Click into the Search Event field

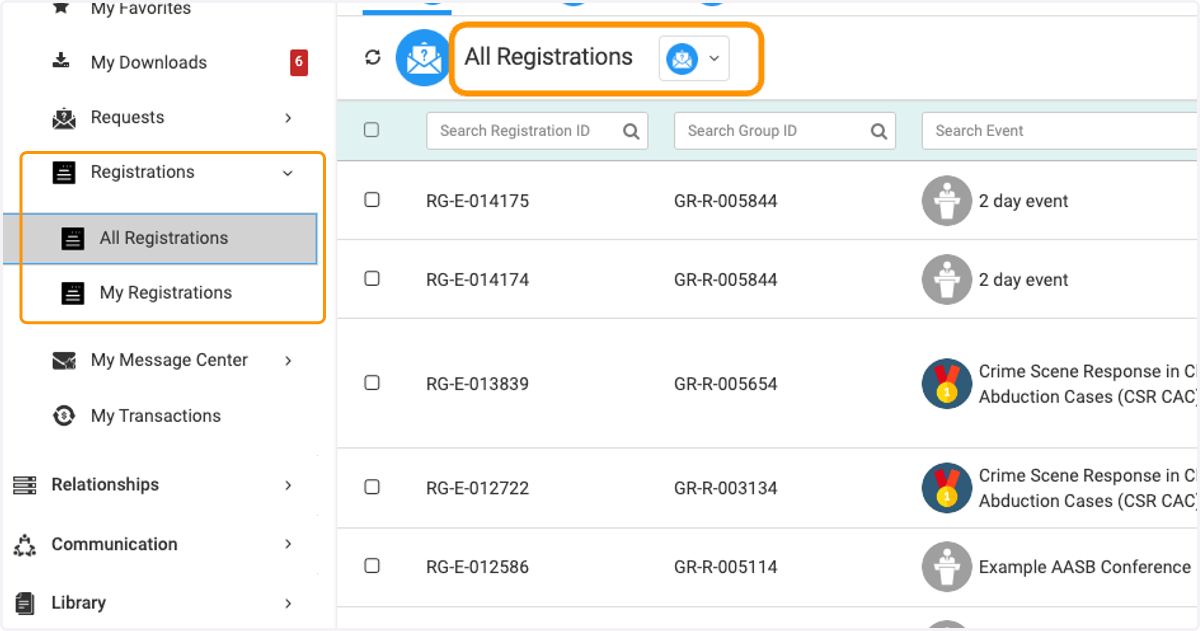1060,131
